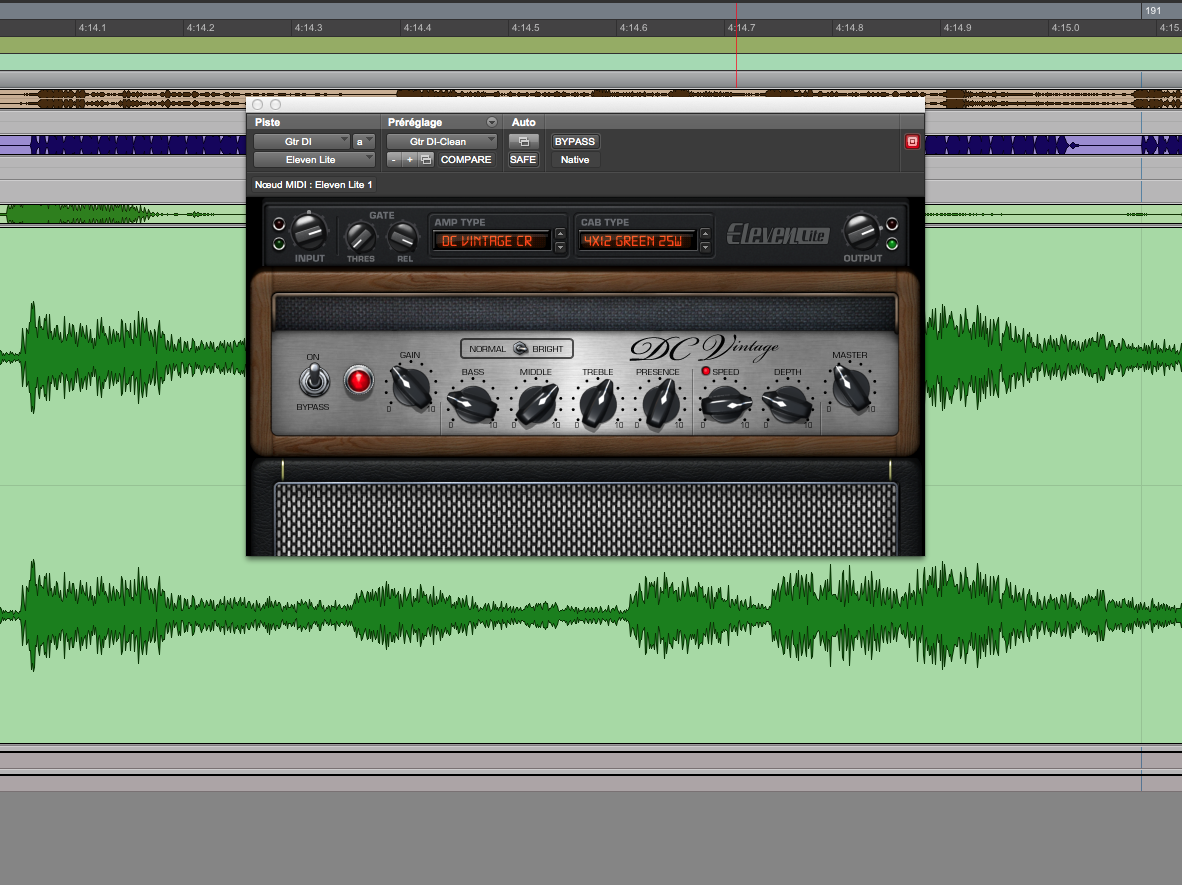Screen dimensions: 1182x885
Task: Open the Eleven Lite plug-in selector
Action: [314, 160]
